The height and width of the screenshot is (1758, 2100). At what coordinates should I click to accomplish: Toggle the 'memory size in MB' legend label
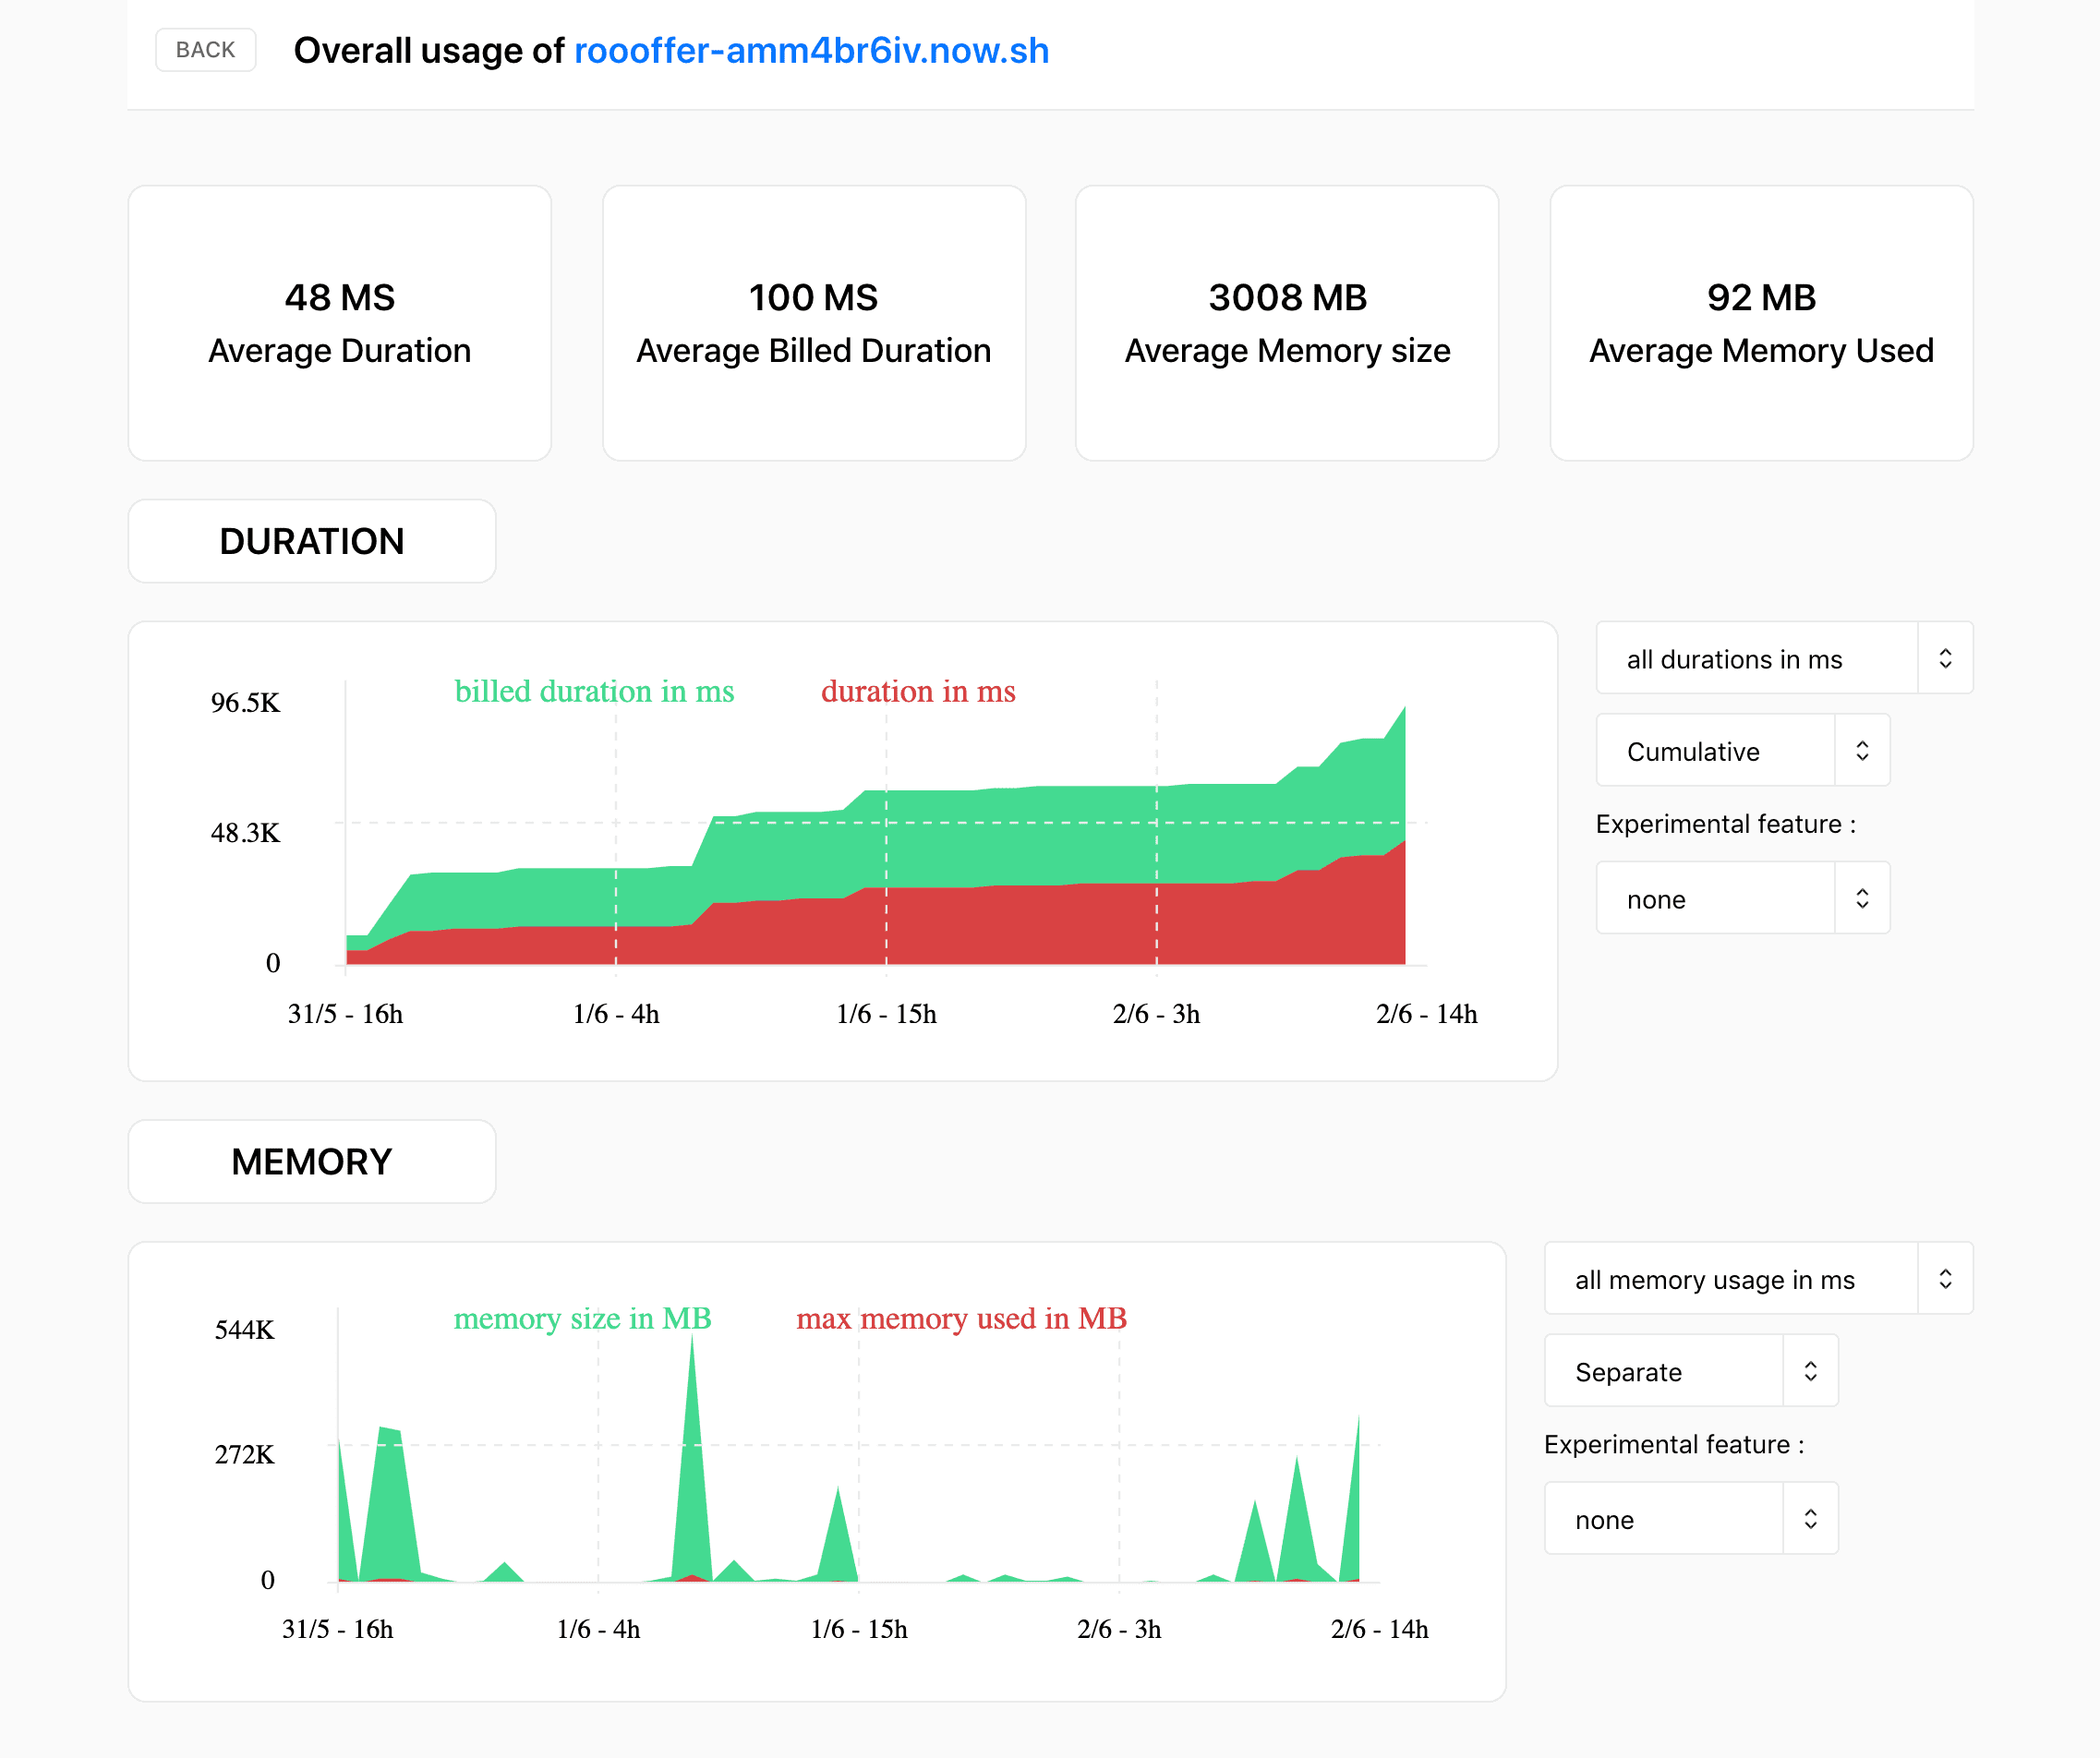coord(582,1319)
